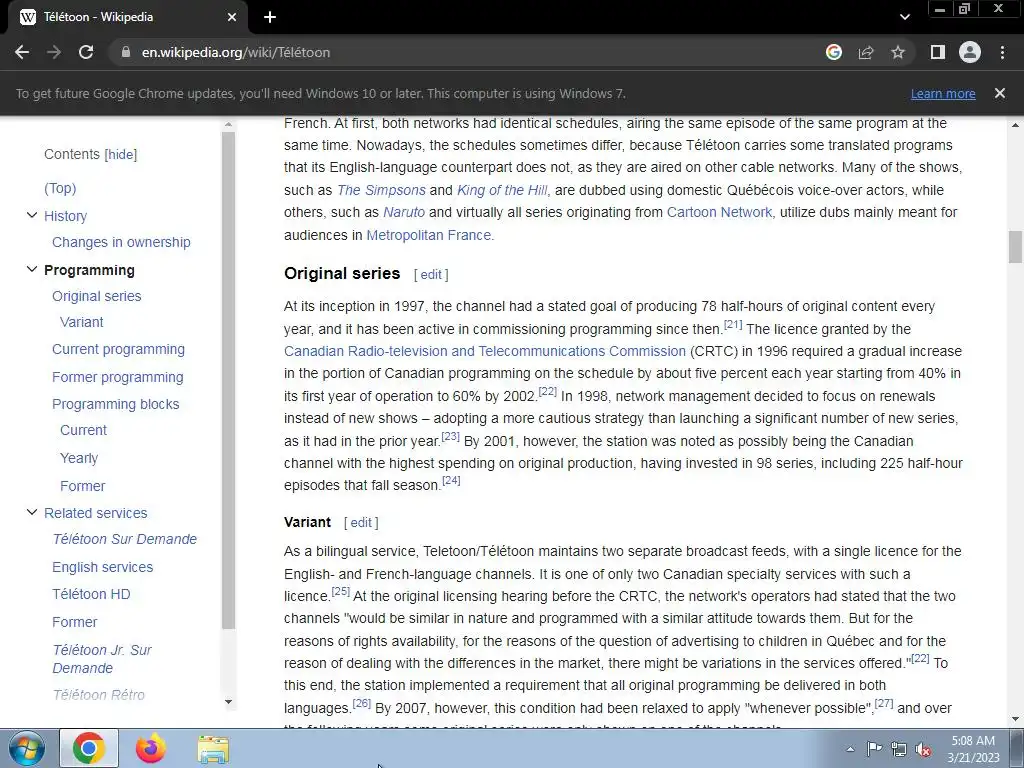Collapse the History section in contents
1024x768 pixels.
coord(31,215)
